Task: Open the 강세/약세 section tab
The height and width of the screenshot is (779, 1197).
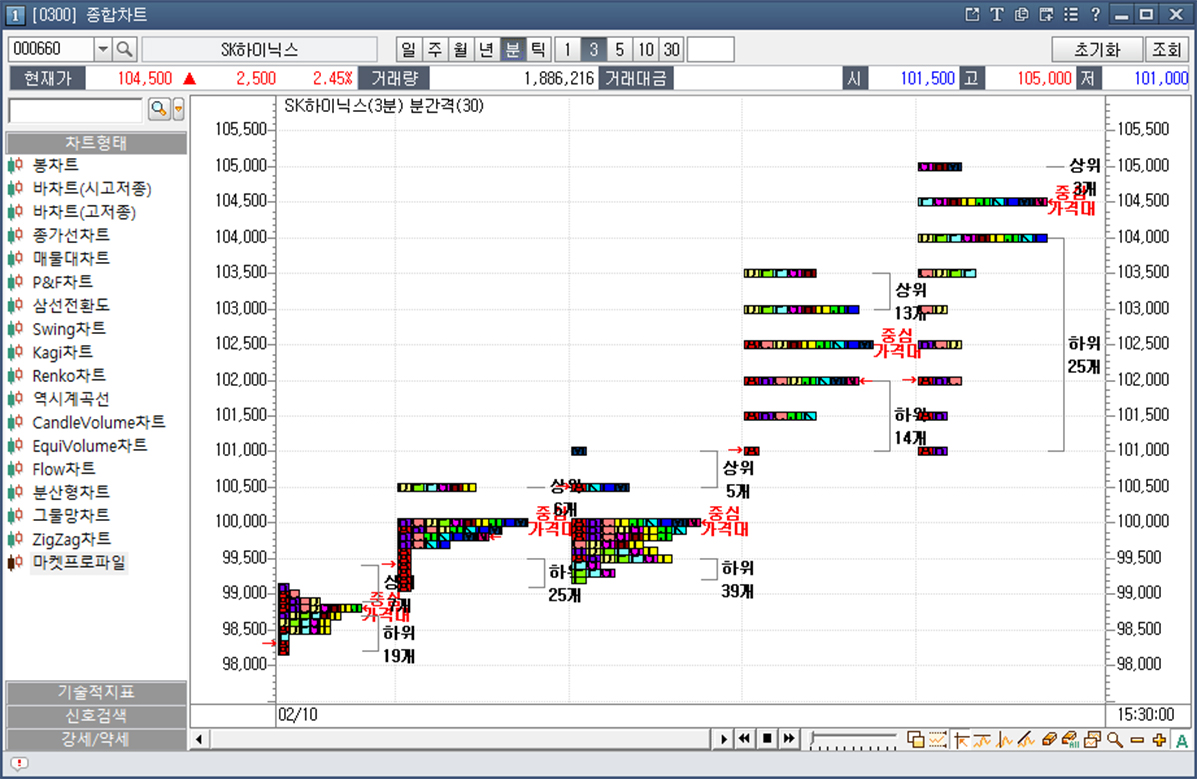Action: (96, 739)
